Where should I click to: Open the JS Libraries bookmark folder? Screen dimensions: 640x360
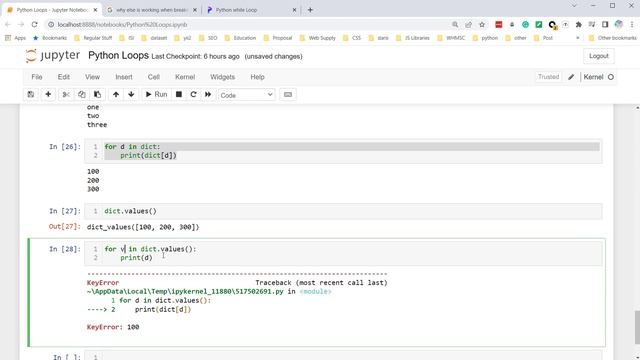tap(413, 38)
